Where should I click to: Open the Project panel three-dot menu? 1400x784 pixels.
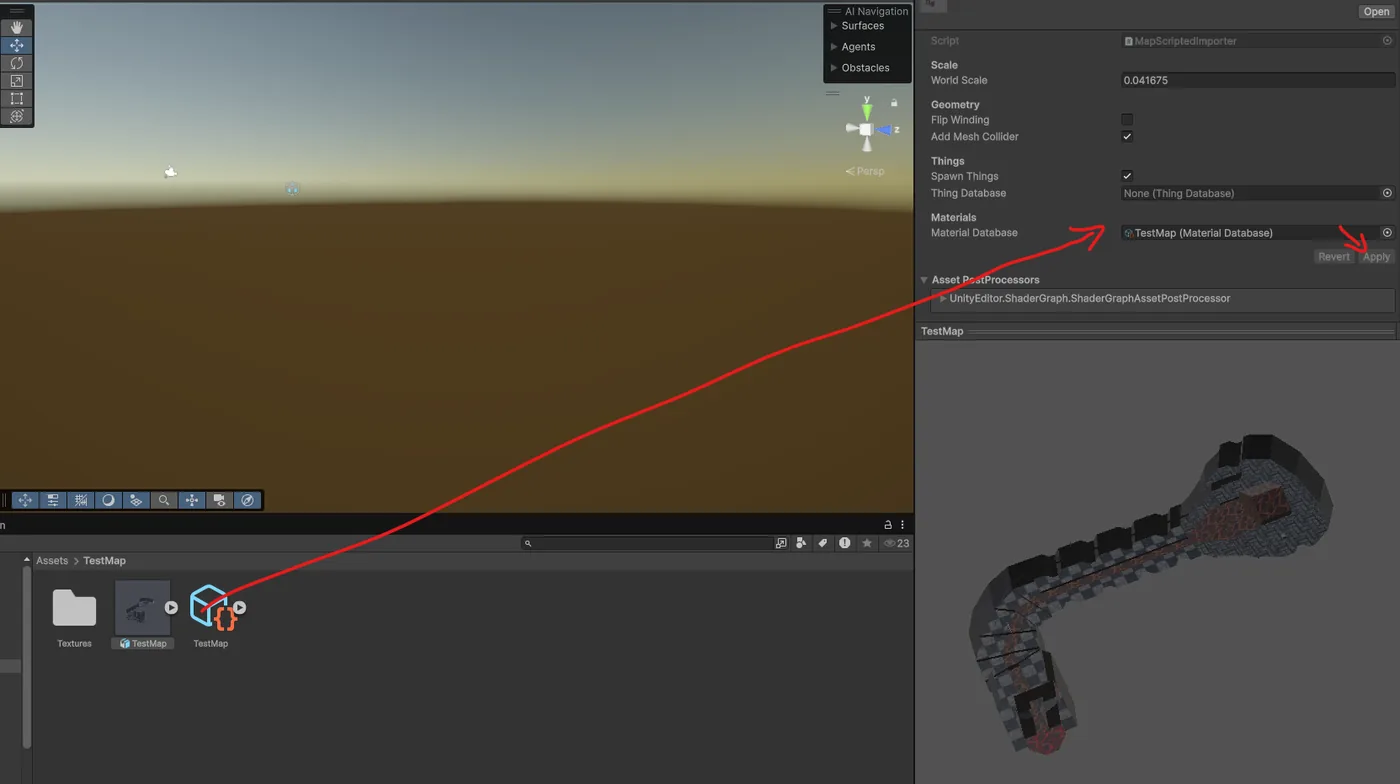(903, 524)
